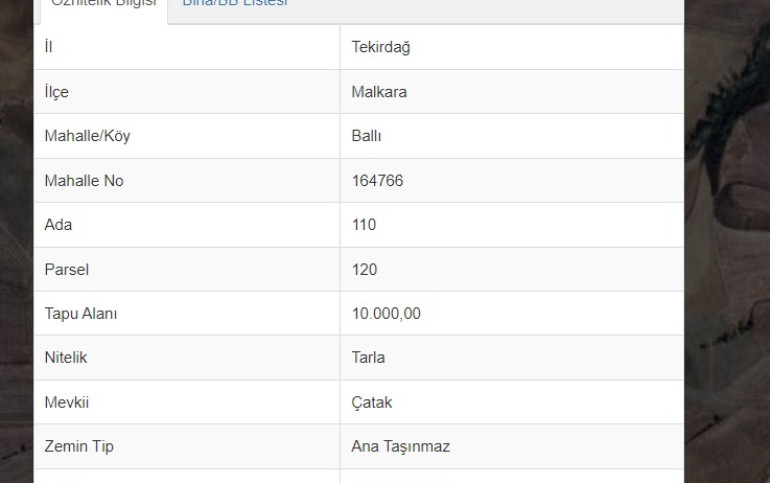Image resolution: width=770 pixels, height=483 pixels.
Task: Click the Tapu Alanı row label
Action: tap(80, 314)
